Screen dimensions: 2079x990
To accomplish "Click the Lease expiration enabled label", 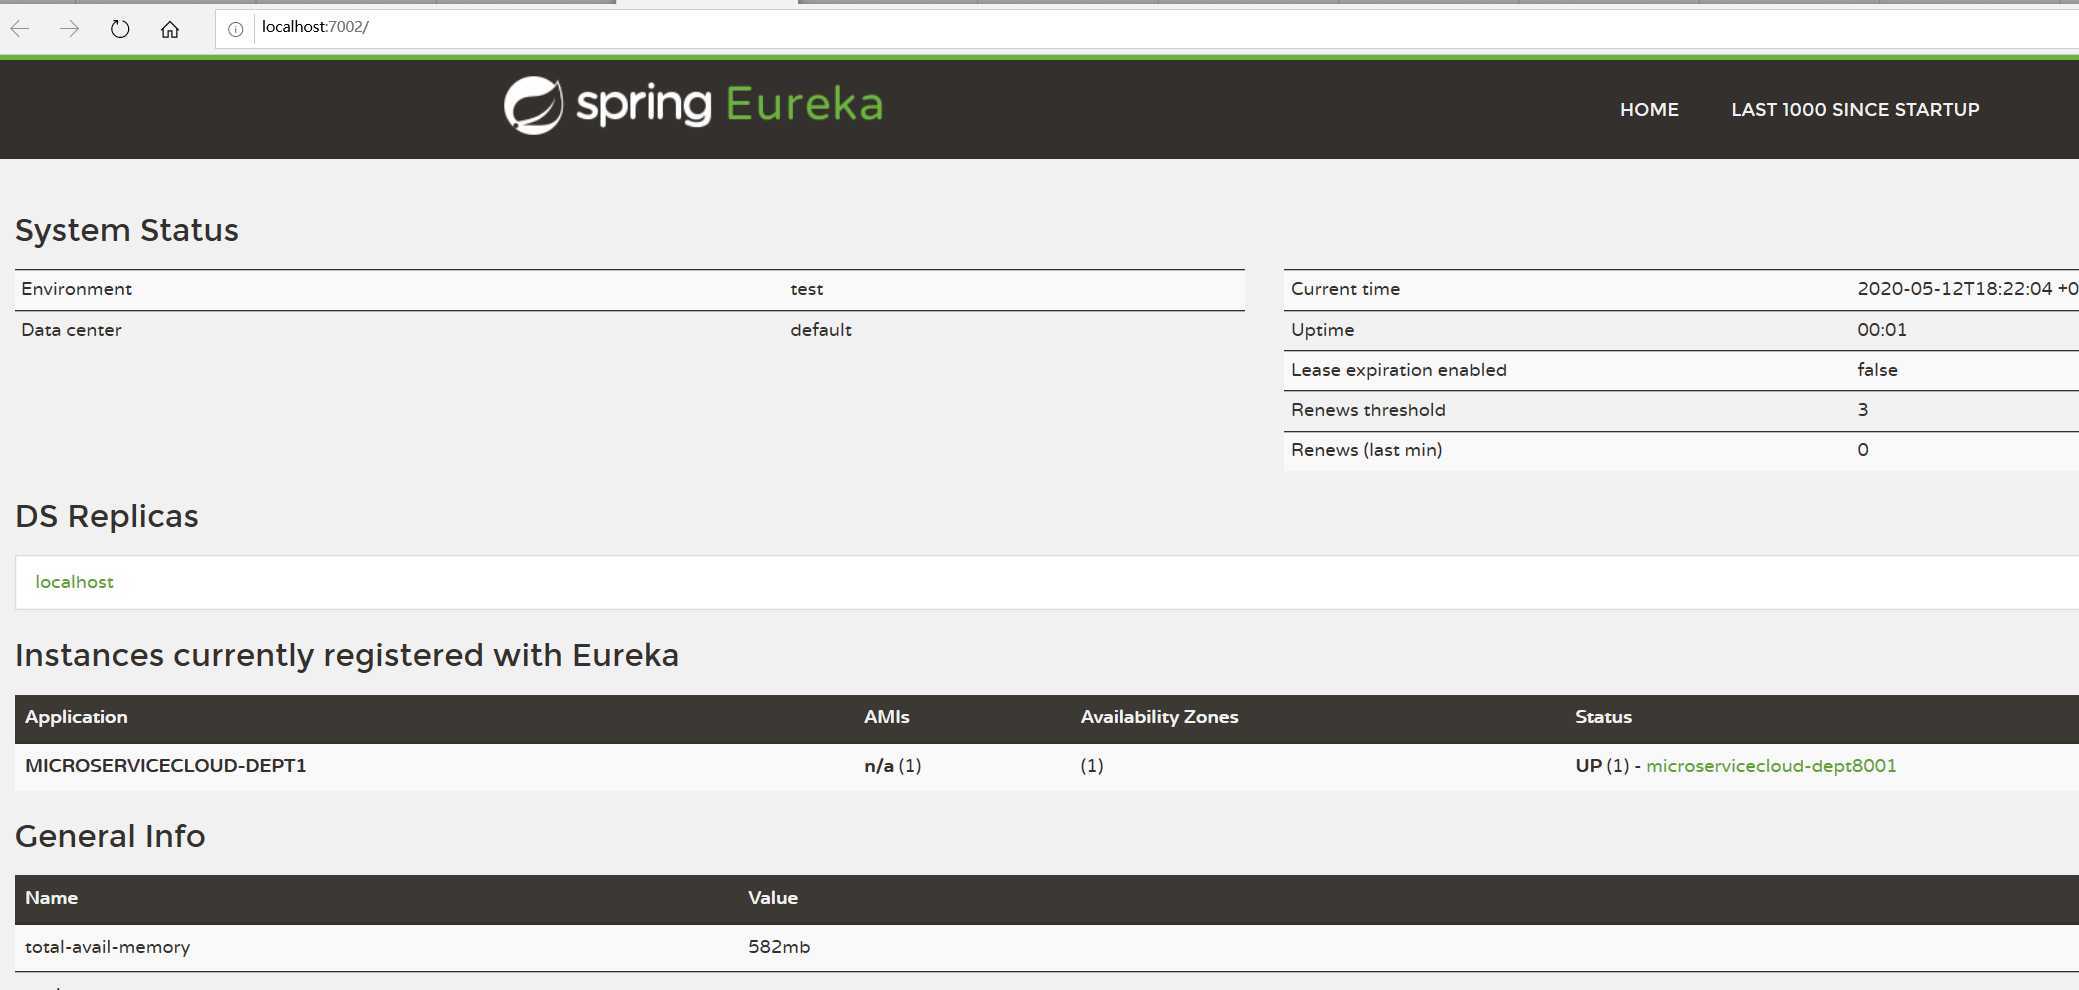I will 1398,370.
